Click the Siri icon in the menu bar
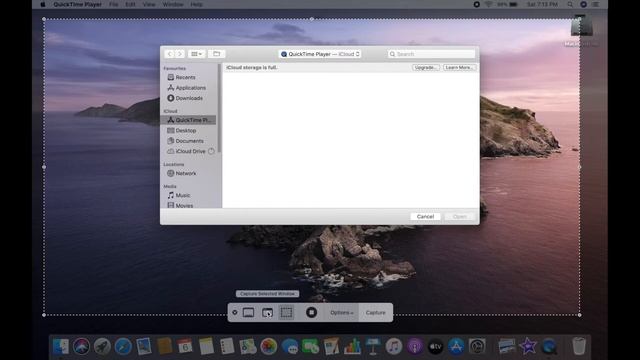The image size is (640, 360). 583,4
